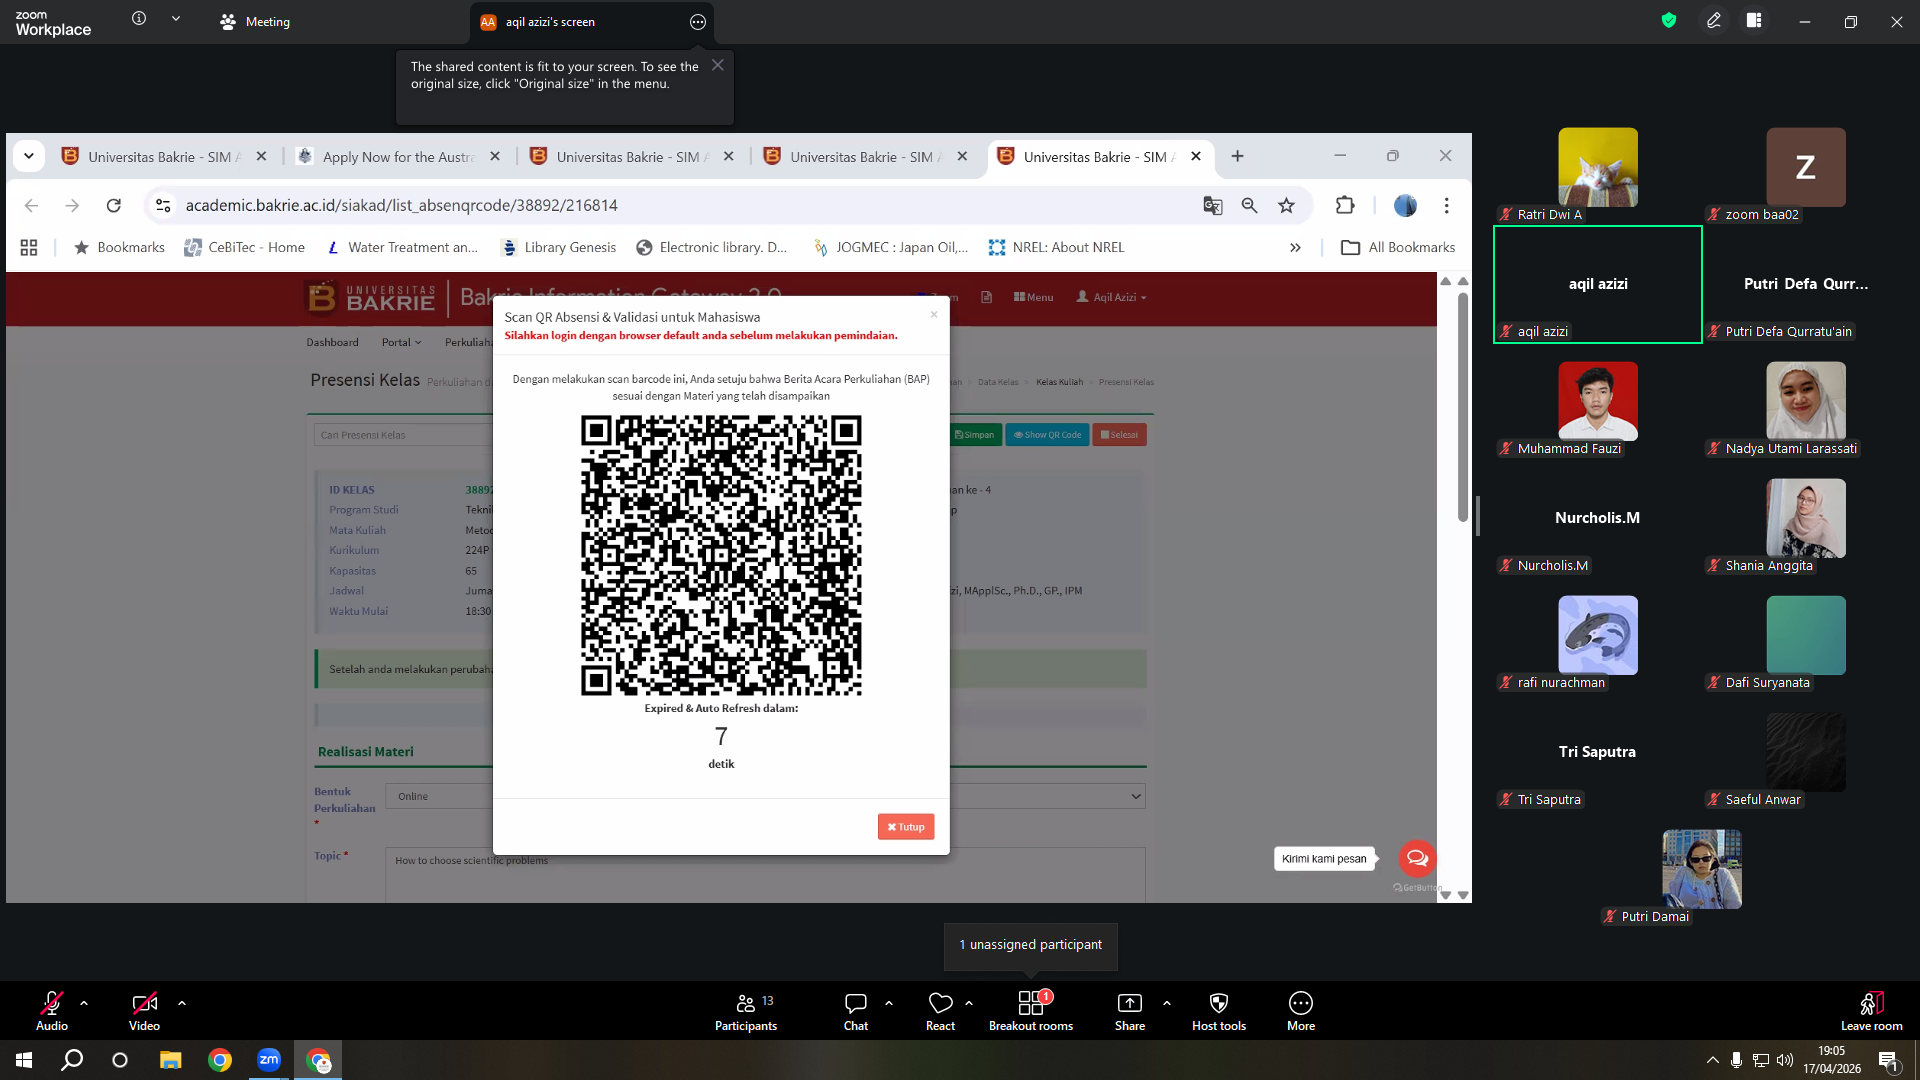The image size is (1920, 1080).
Task: Click the shared page vertical scrollbar
Action: tap(1463, 406)
